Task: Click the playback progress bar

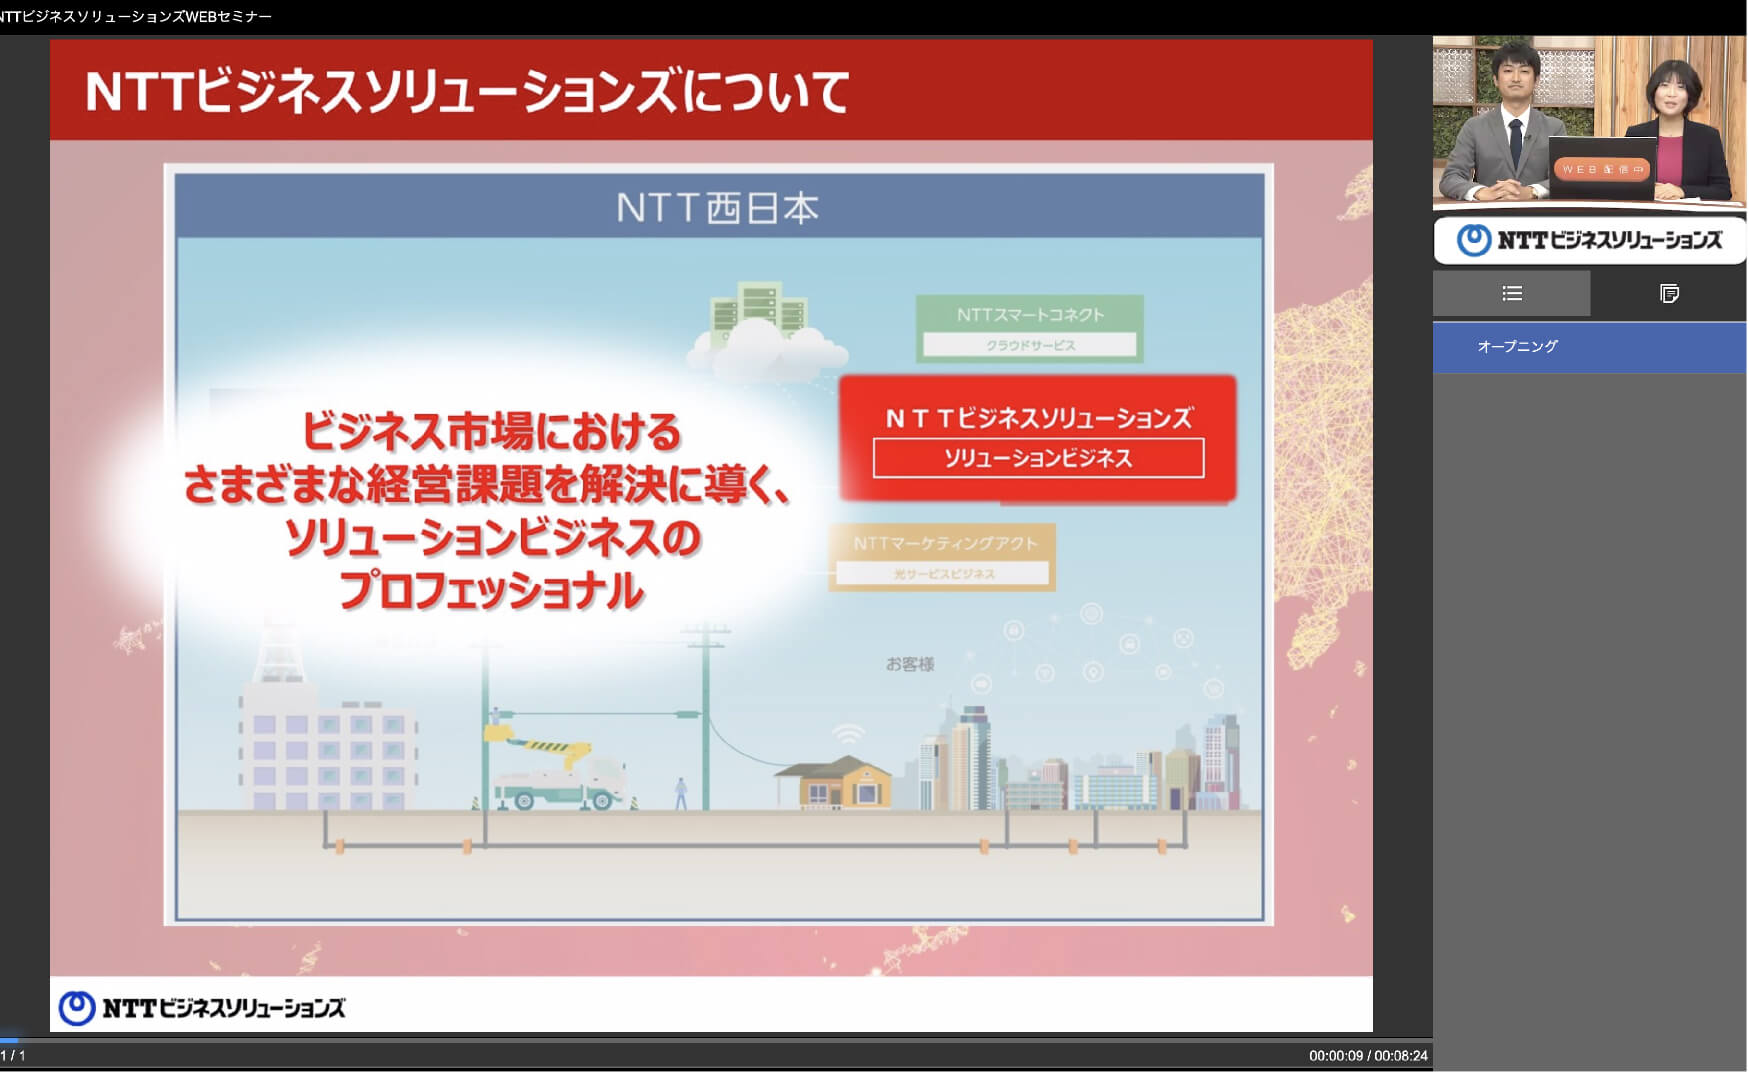Action: pos(716,1040)
